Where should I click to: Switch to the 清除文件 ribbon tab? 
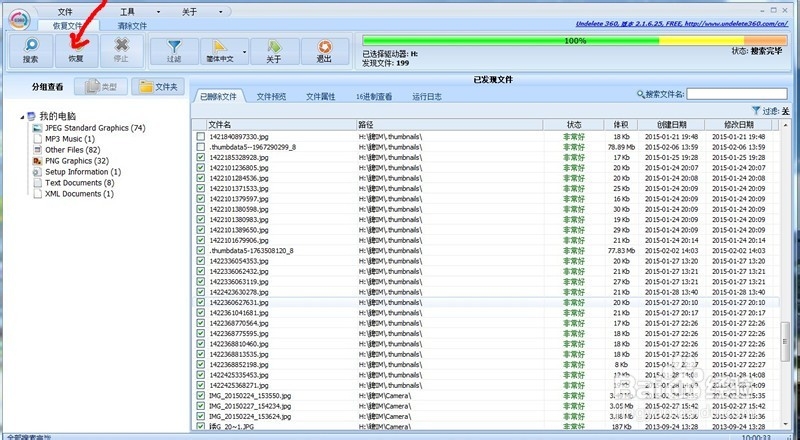pos(132,26)
